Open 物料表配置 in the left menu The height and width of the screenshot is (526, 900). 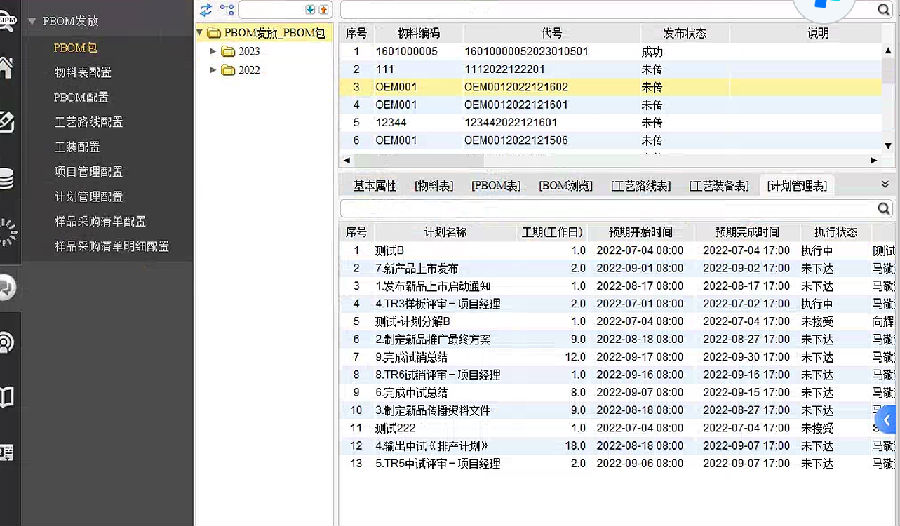click(82, 72)
